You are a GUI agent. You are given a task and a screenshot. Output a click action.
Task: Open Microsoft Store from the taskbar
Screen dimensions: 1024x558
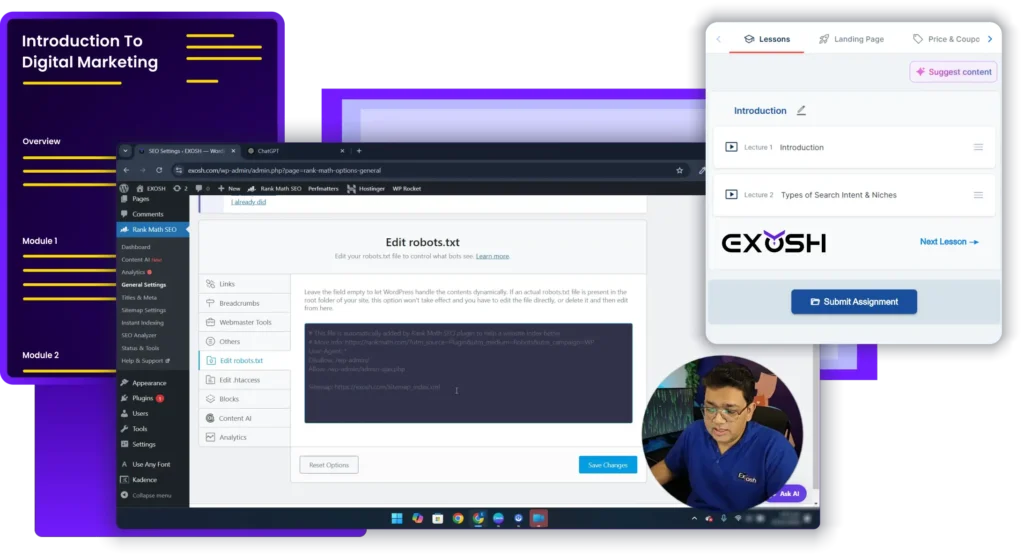coord(438,519)
